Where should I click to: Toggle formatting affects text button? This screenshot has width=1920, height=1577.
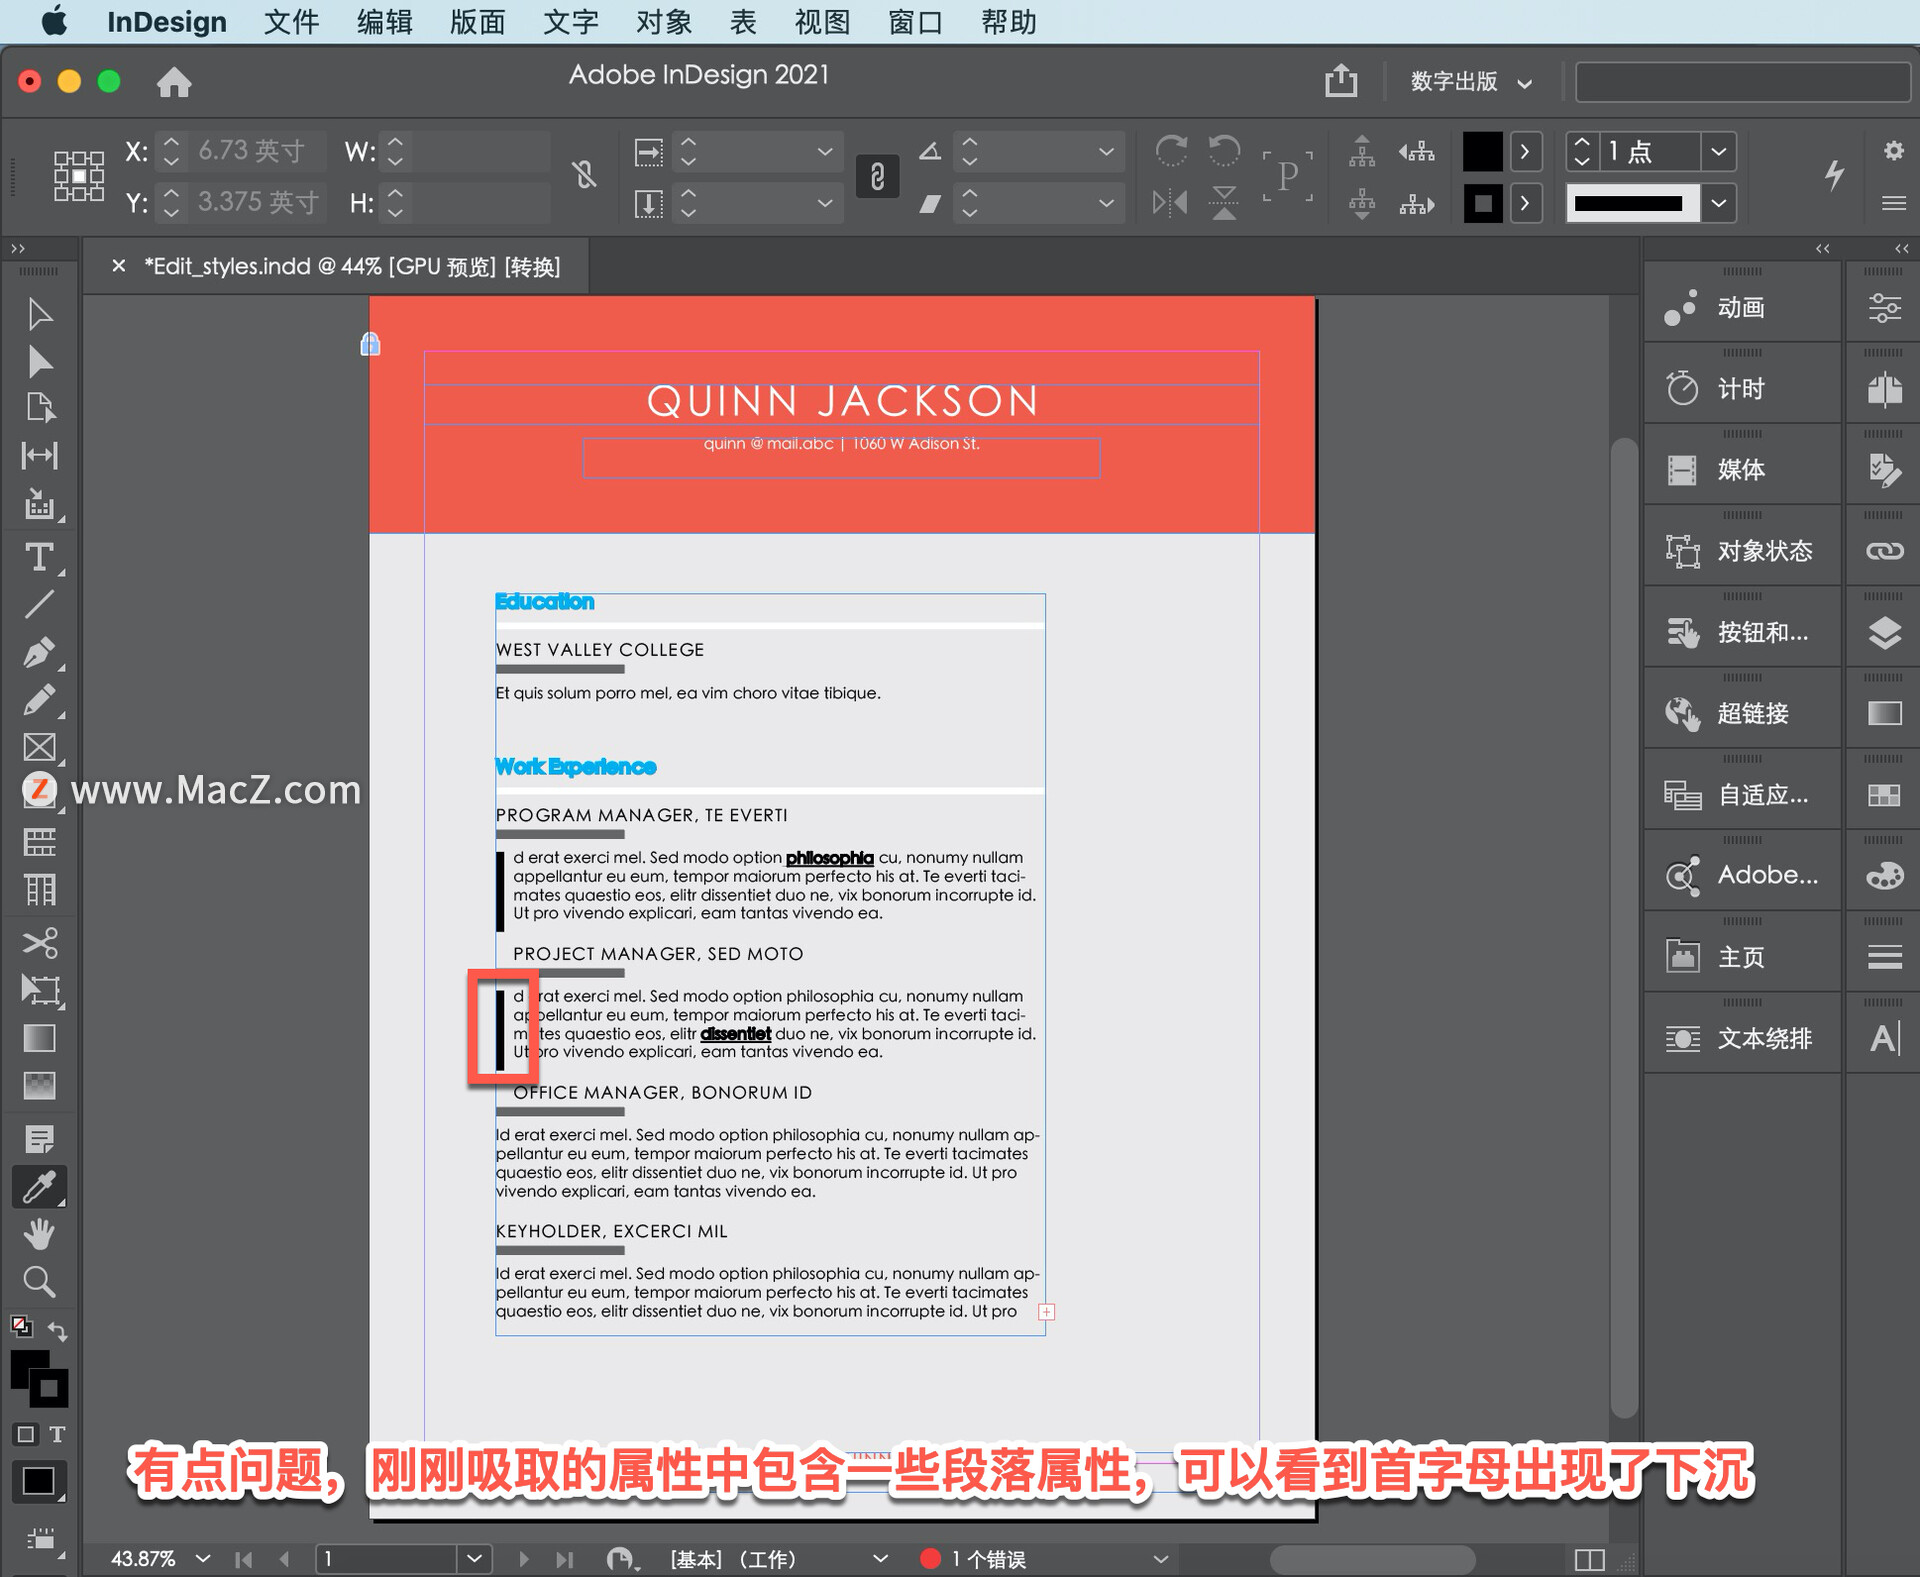[57, 1434]
